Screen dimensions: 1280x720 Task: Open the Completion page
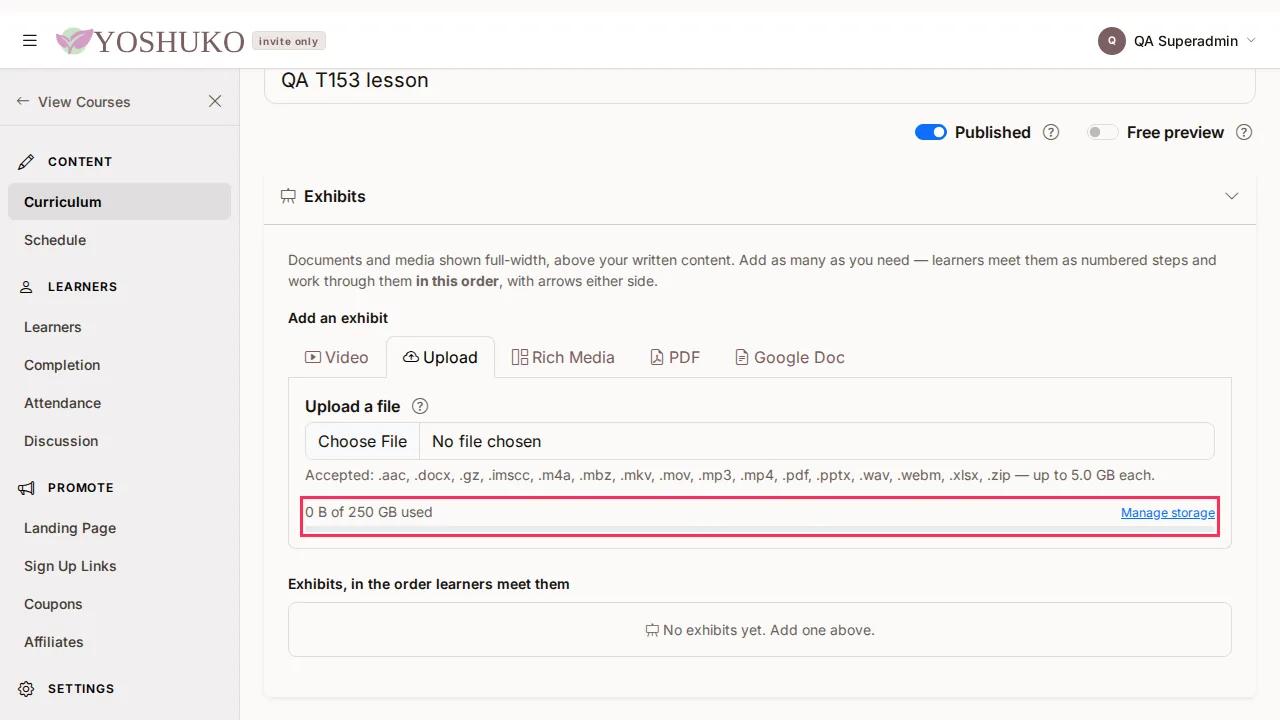click(x=119, y=365)
